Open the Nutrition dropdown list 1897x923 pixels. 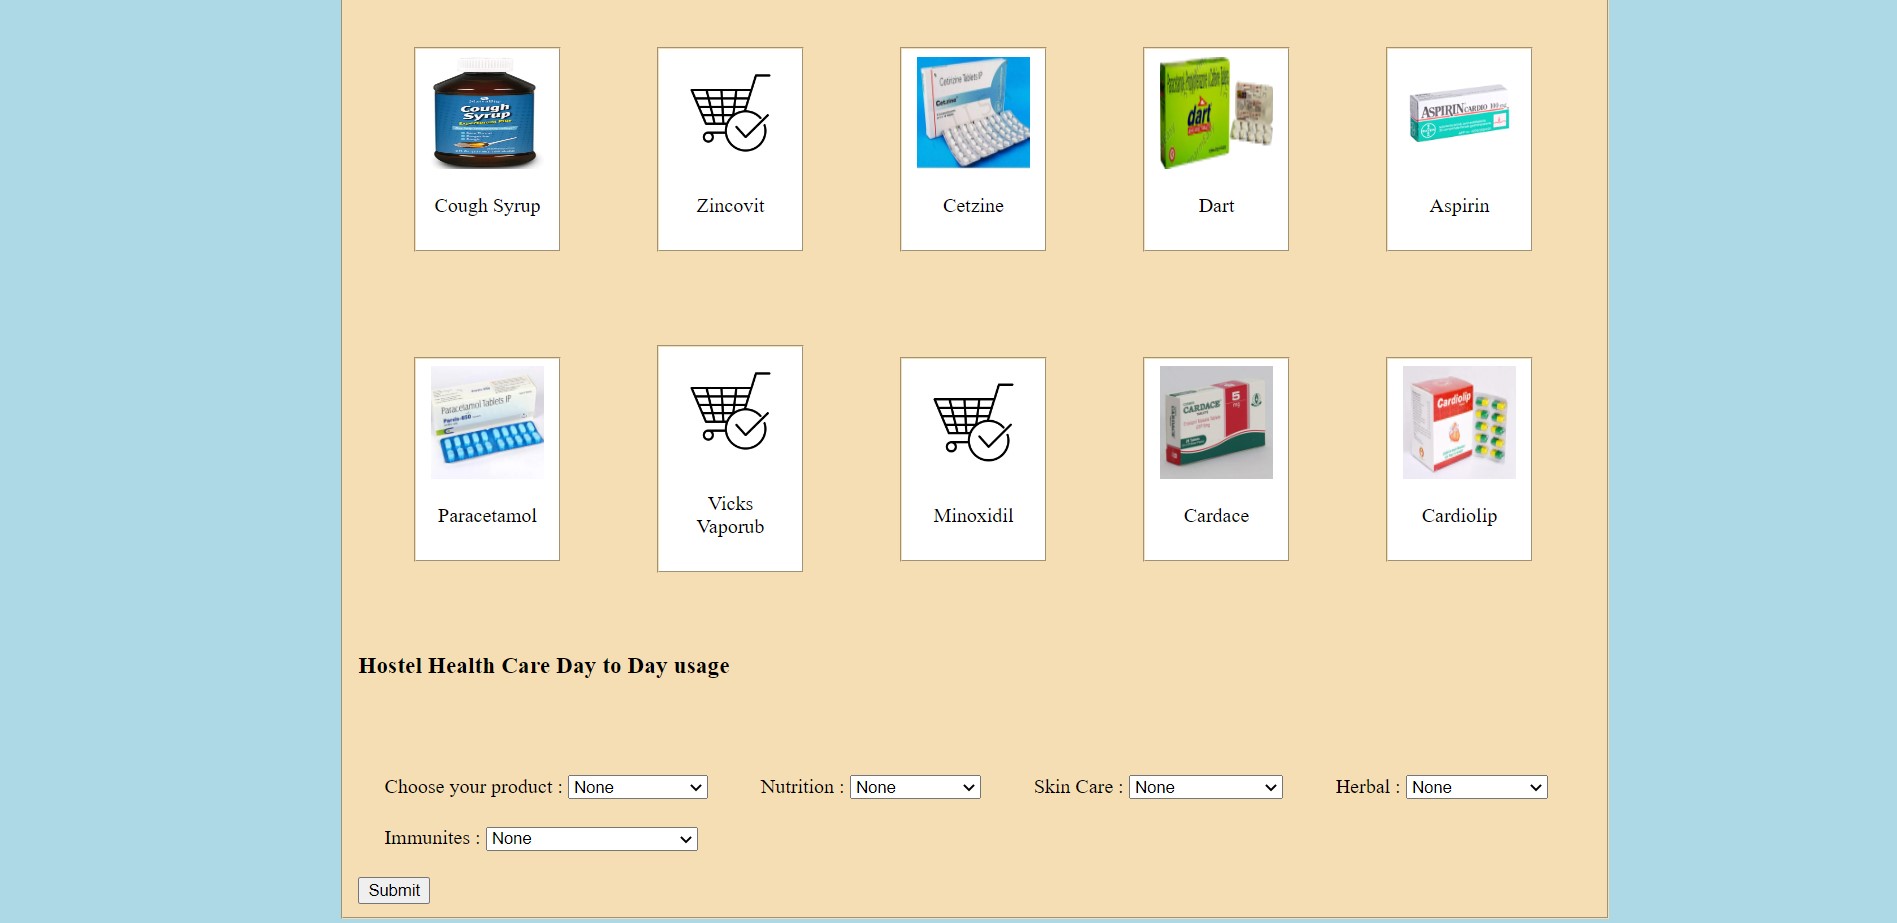915,787
